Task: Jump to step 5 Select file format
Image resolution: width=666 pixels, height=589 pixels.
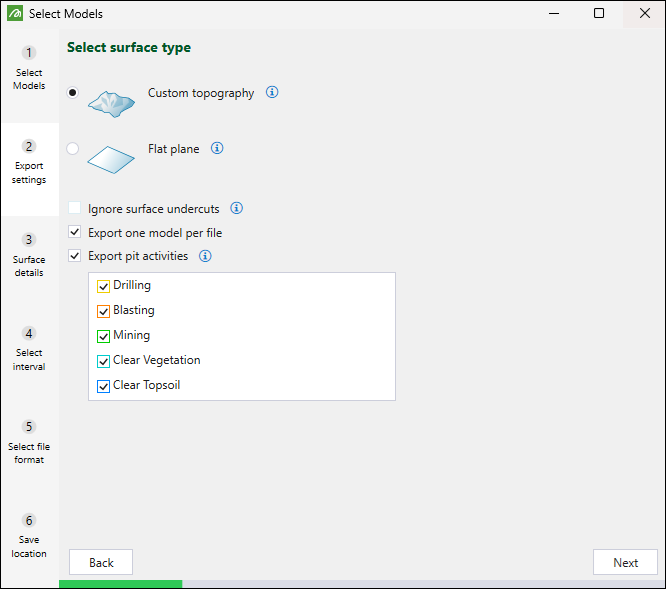Action: pyautogui.click(x=29, y=442)
